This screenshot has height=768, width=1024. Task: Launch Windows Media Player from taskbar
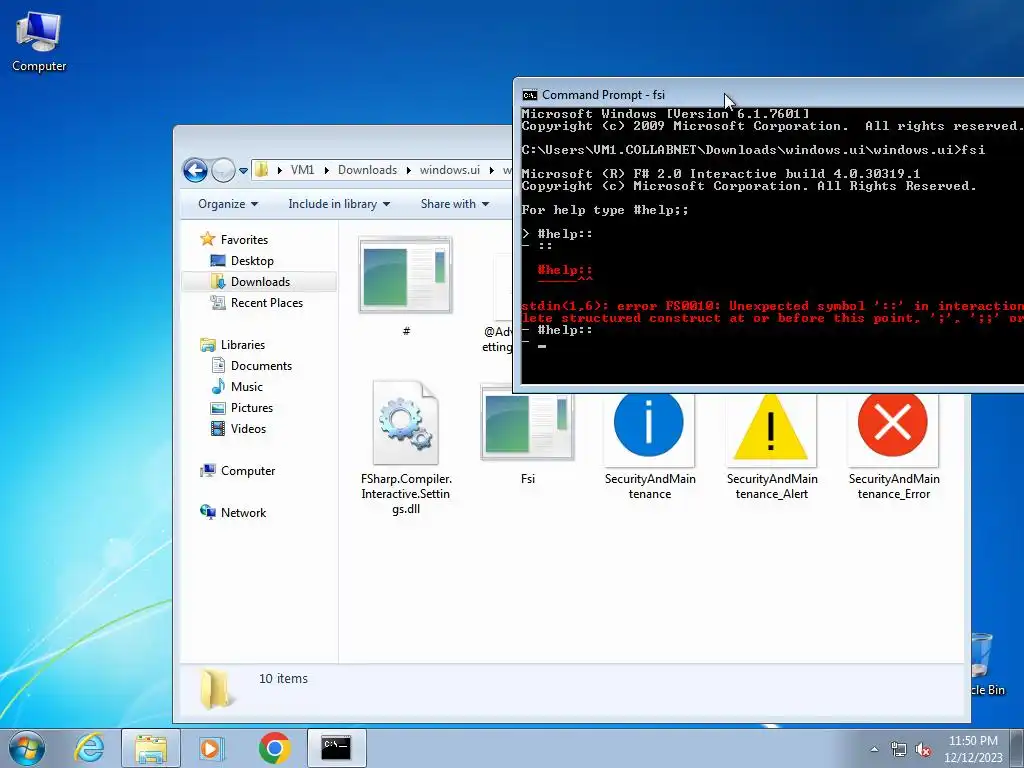[x=211, y=748]
